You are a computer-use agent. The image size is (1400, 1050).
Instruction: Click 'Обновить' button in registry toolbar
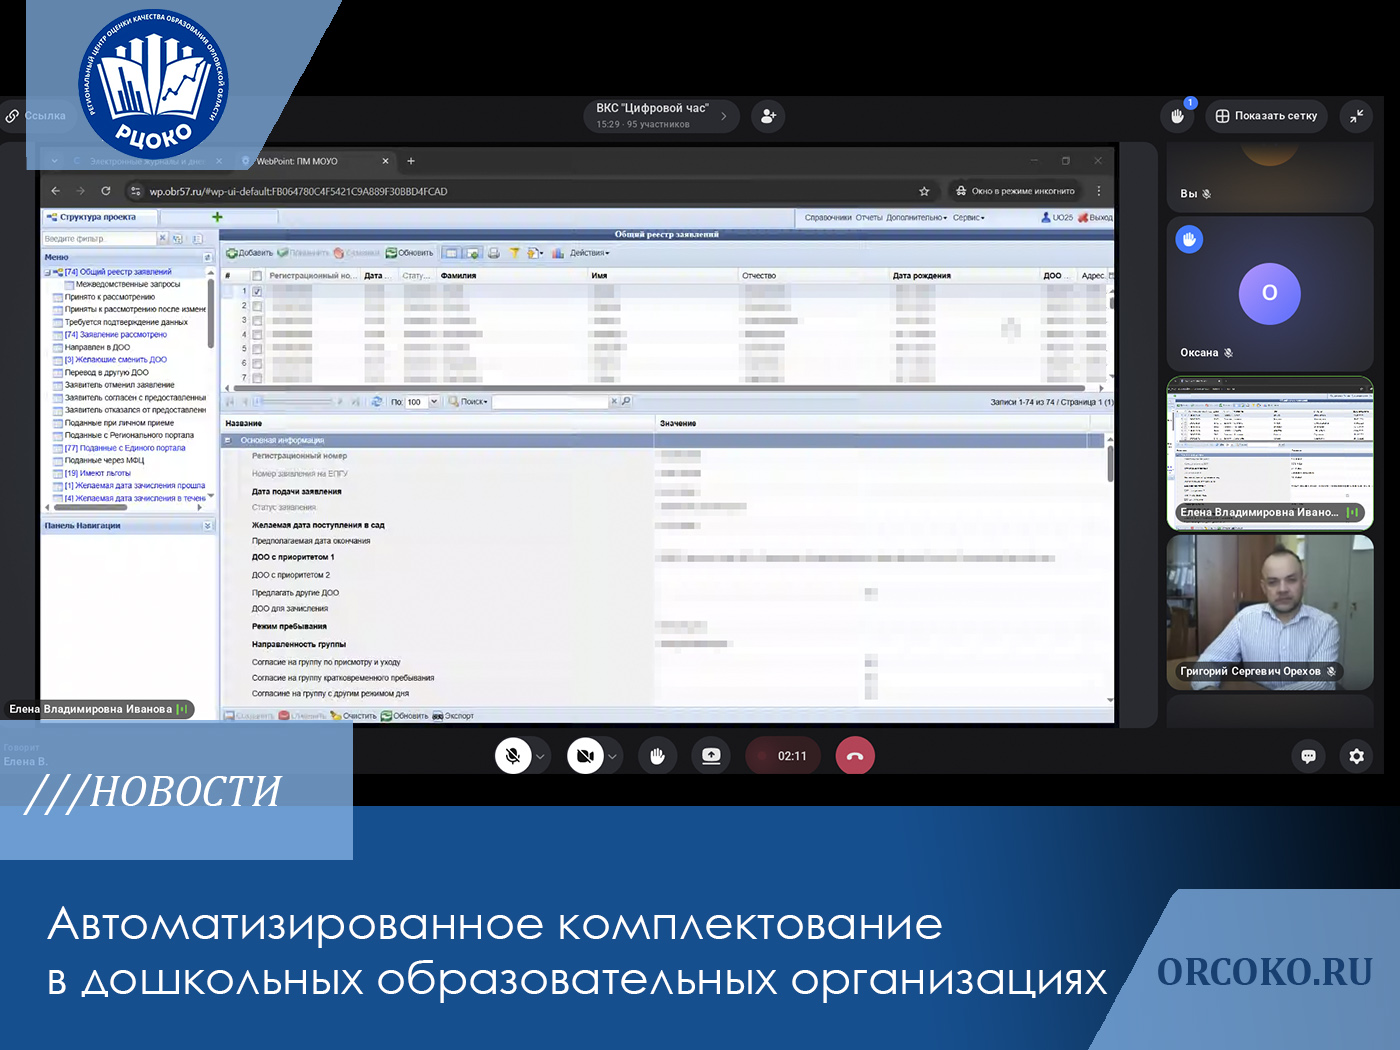pos(410,253)
